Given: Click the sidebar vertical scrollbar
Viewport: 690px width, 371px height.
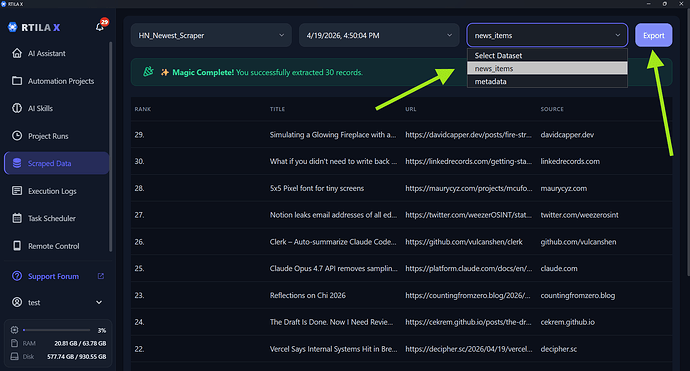Looking at the screenshot, I should click(110, 147).
